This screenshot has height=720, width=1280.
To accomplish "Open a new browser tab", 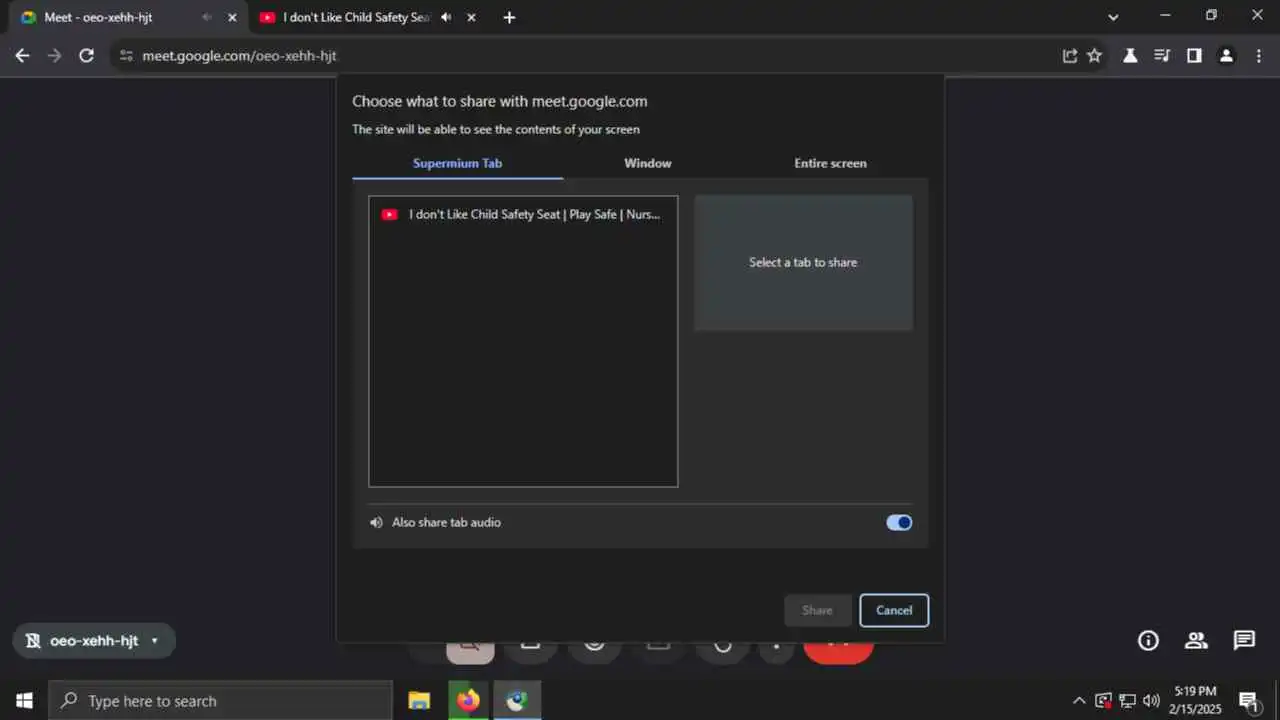I will (509, 17).
